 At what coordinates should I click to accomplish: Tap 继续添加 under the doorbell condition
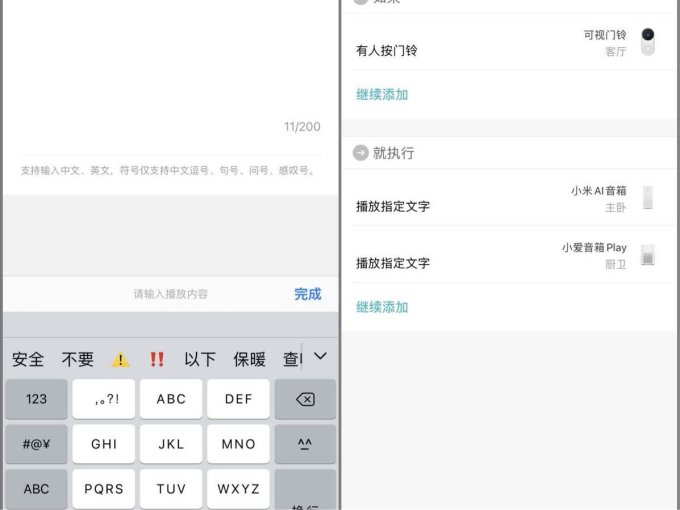[x=382, y=95]
